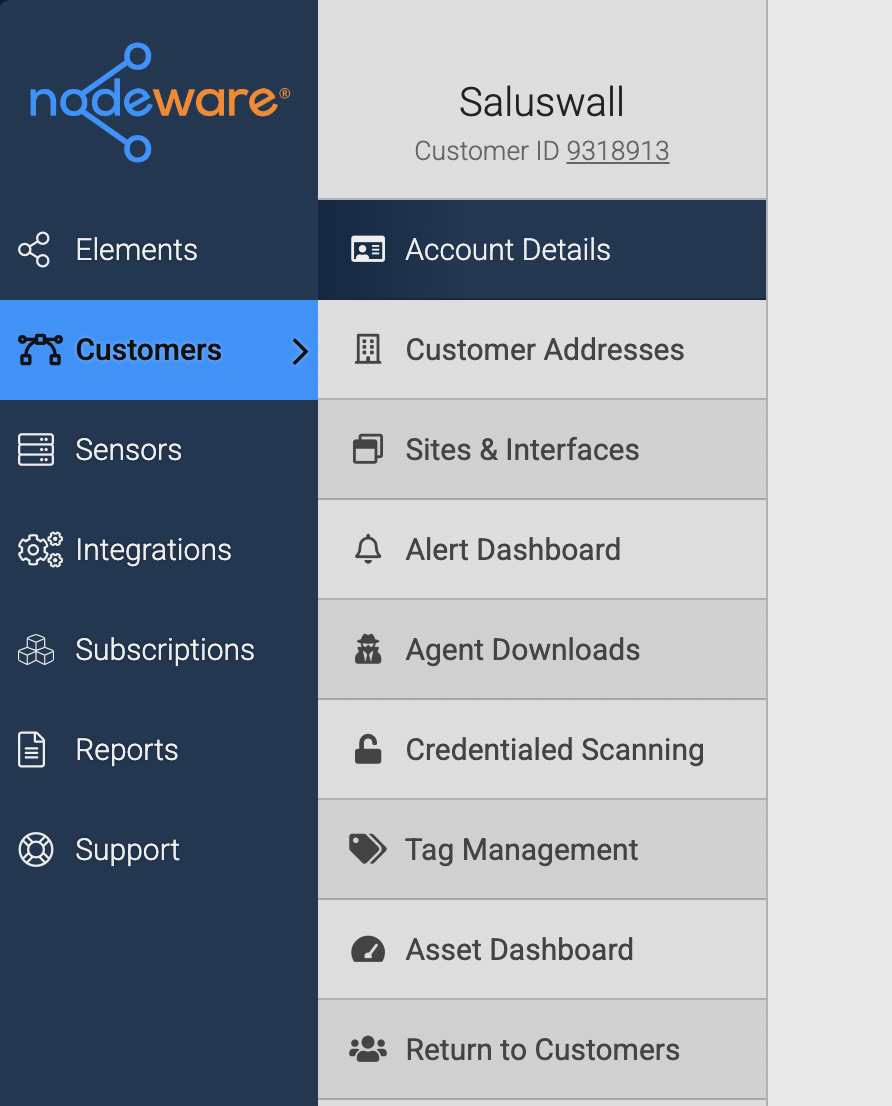Viewport: 892px width, 1106px height.
Task: Click the Elements share-node icon
Action: pos(35,250)
